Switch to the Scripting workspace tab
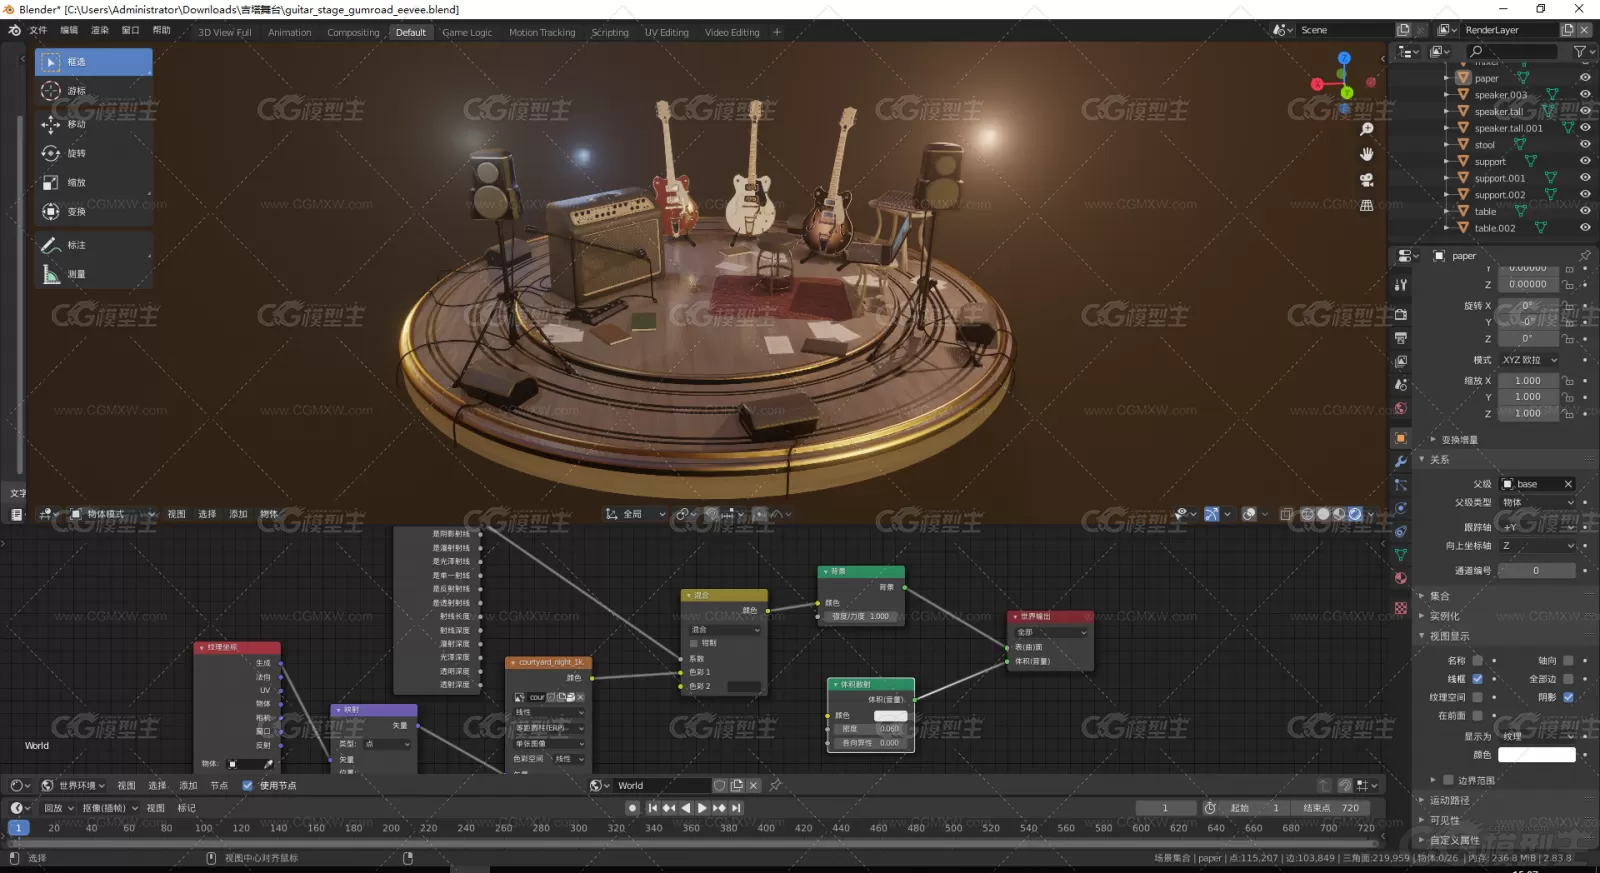 click(609, 32)
